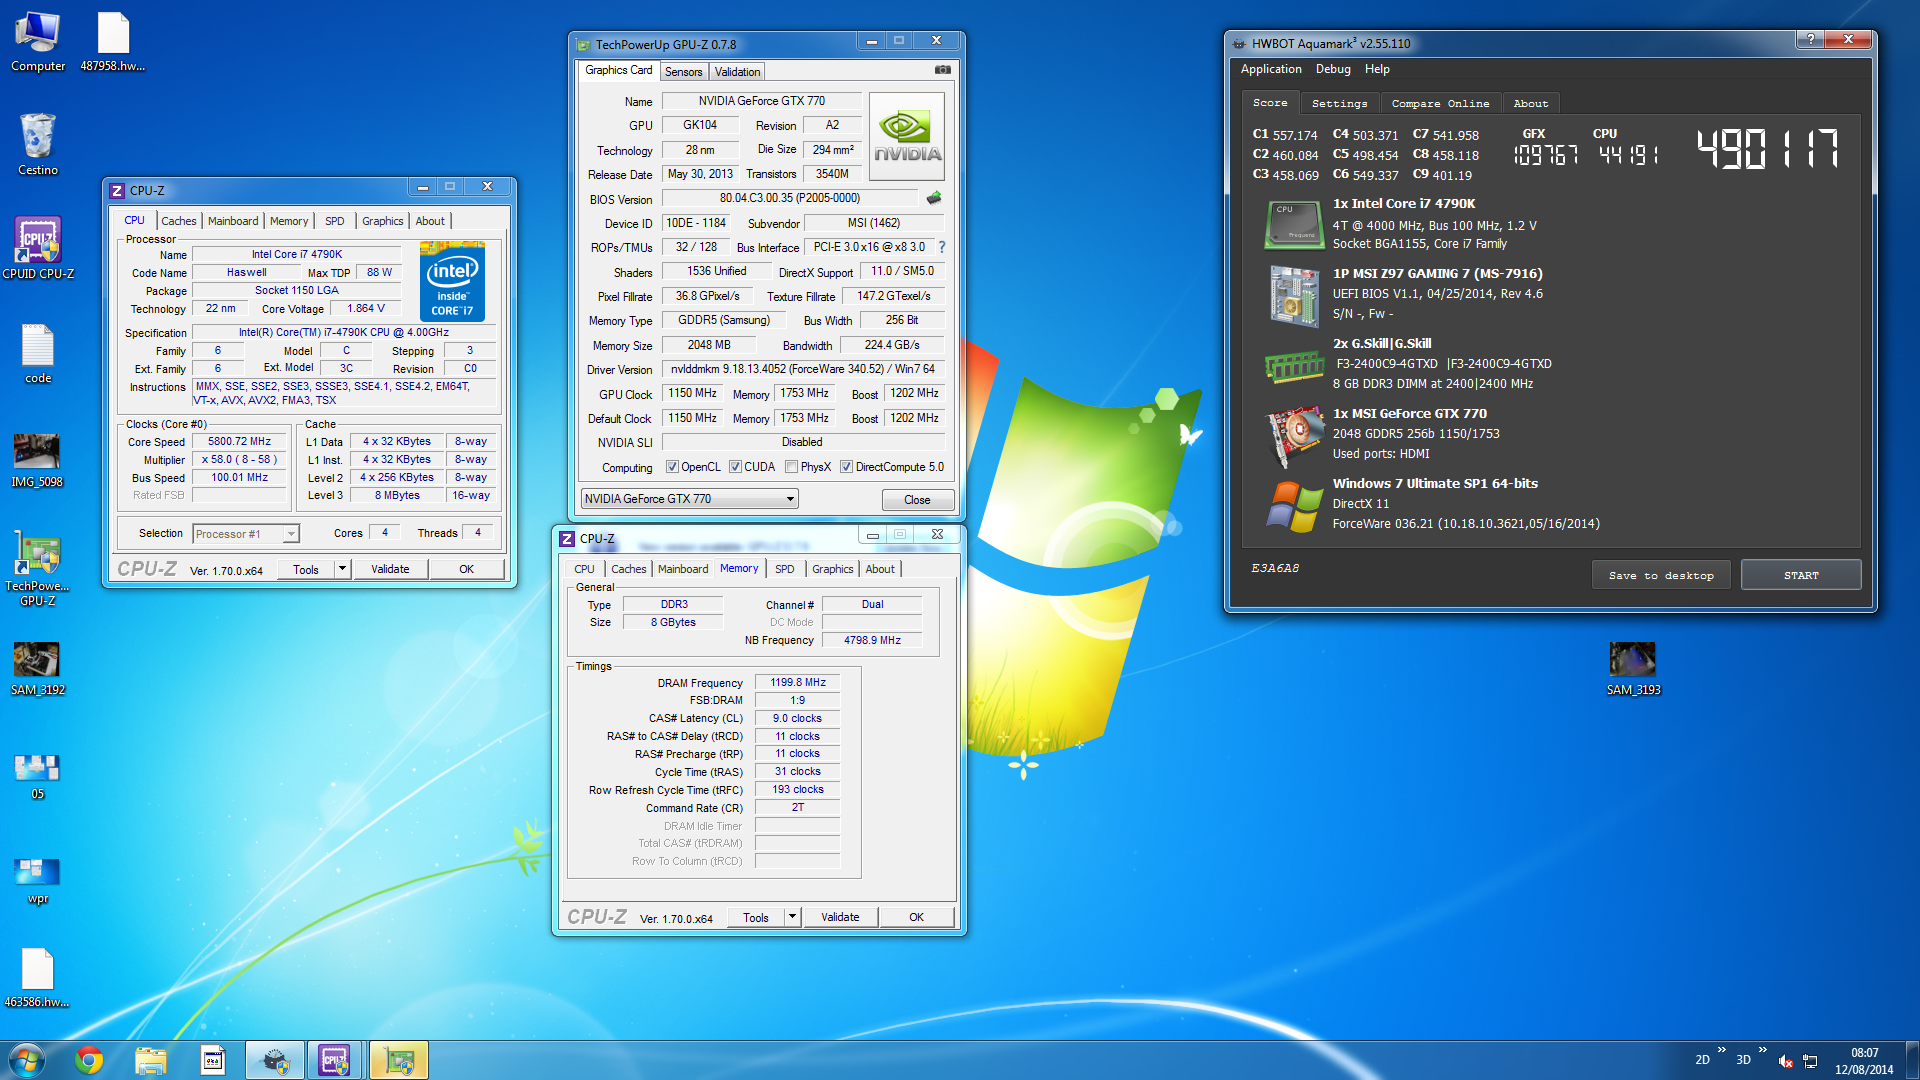Viewport: 1920px width, 1080px height.
Task: Open the Computer desktop icon
Action: click(x=38, y=42)
